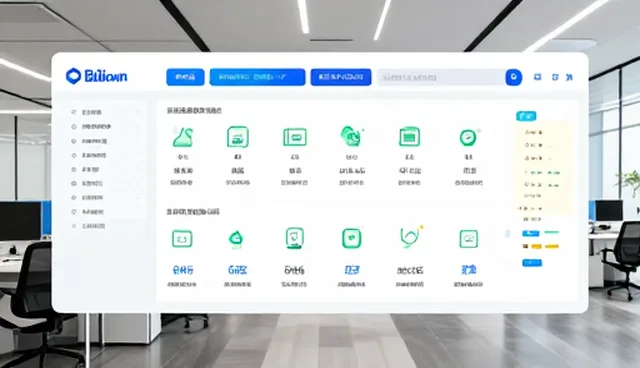Focus the search input field in the header
The width and height of the screenshot is (640, 368).
pos(441,78)
